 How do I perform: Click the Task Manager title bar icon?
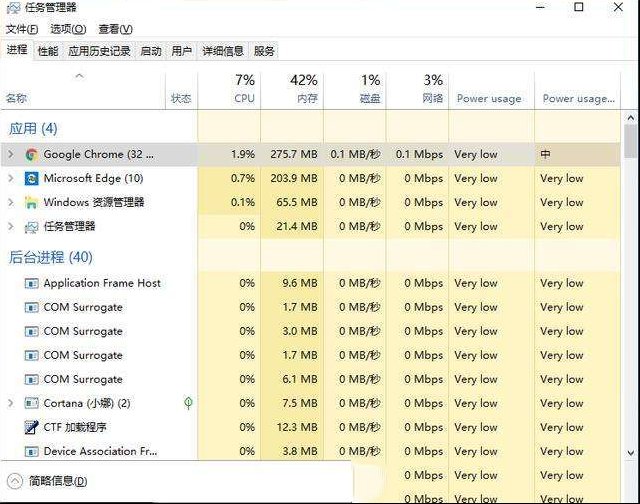(13, 7)
